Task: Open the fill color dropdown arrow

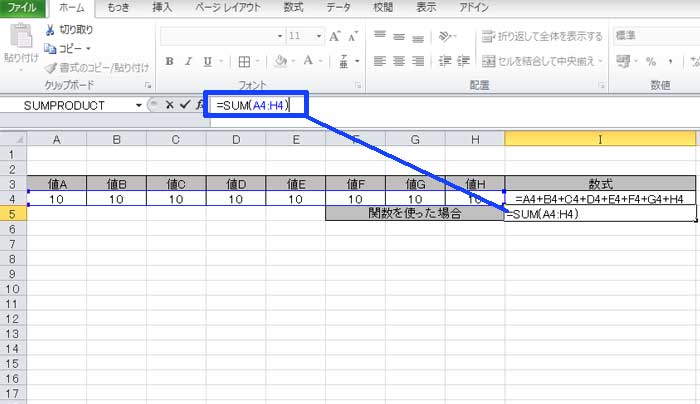Action: (x=293, y=61)
